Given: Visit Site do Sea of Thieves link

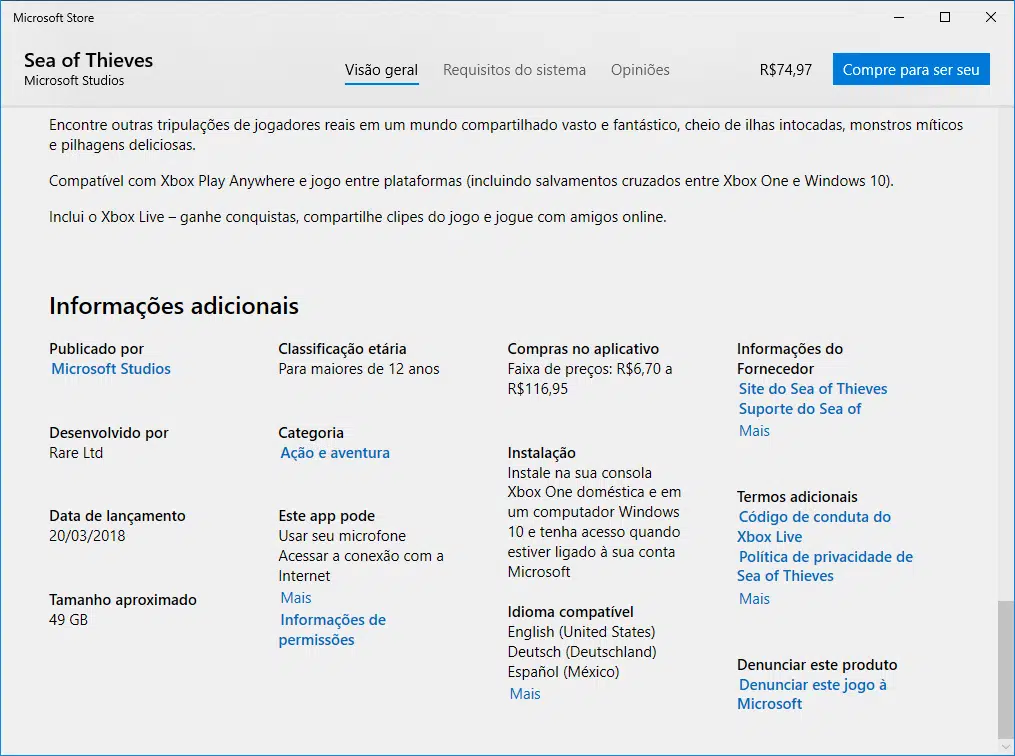Looking at the screenshot, I should (x=813, y=389).
